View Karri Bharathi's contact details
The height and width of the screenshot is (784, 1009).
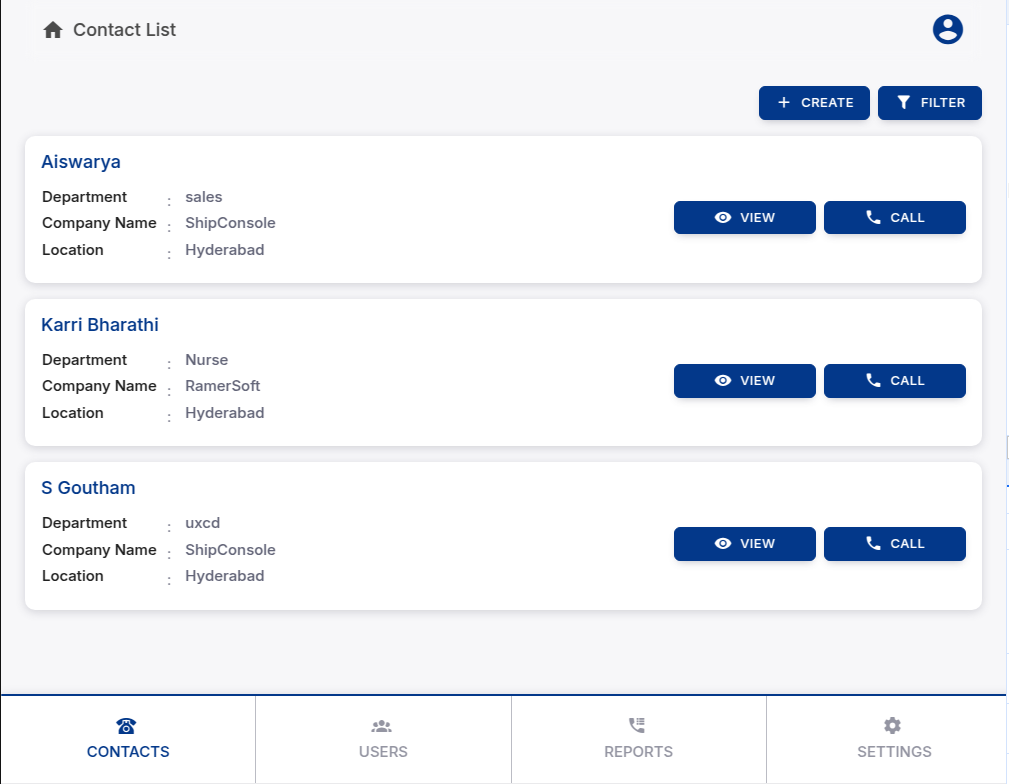[744, 381]
